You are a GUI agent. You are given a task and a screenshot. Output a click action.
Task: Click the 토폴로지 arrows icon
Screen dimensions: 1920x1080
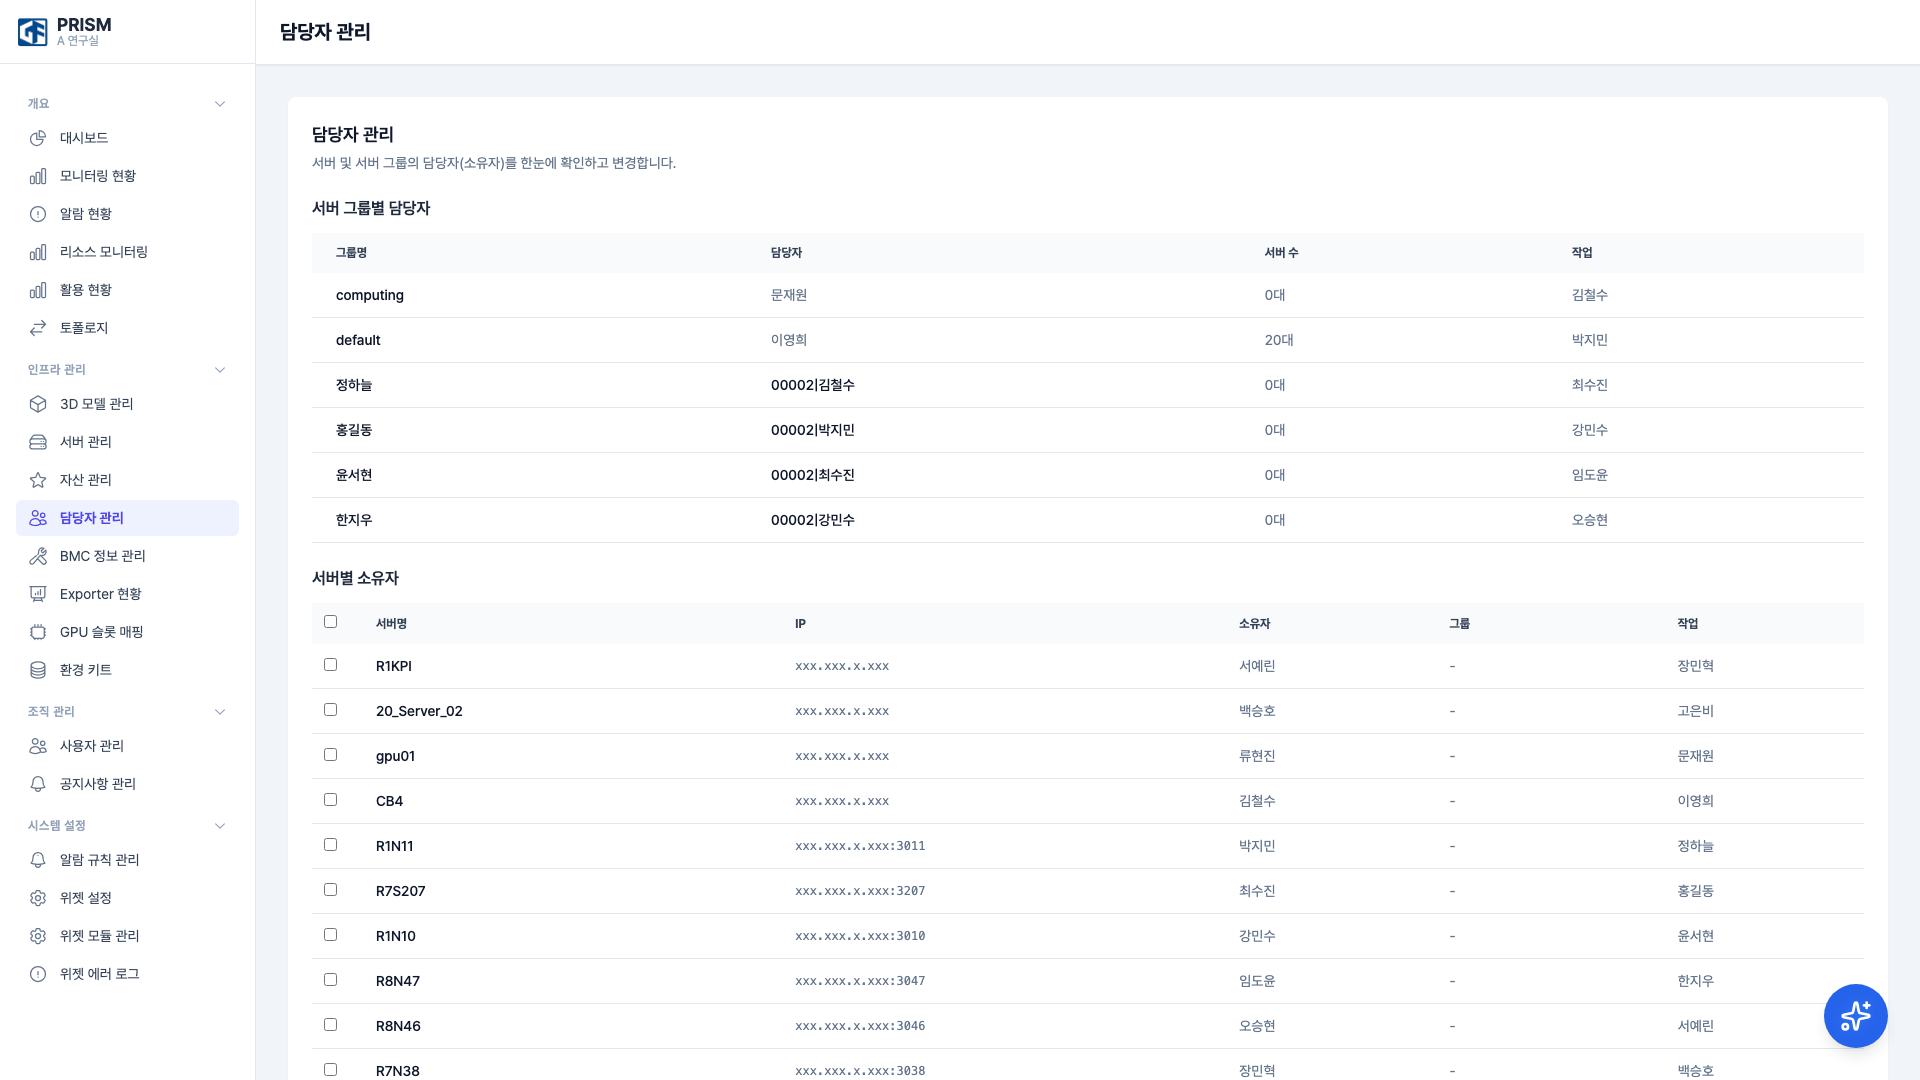(38, 328)
